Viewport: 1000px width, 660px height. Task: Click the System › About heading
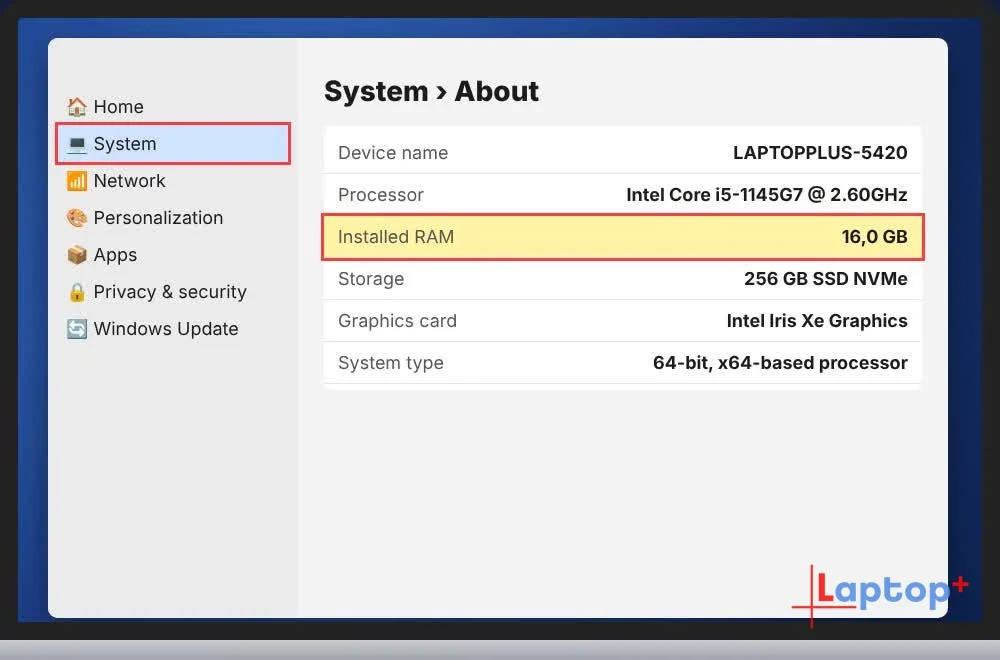(x=431, y=91)
